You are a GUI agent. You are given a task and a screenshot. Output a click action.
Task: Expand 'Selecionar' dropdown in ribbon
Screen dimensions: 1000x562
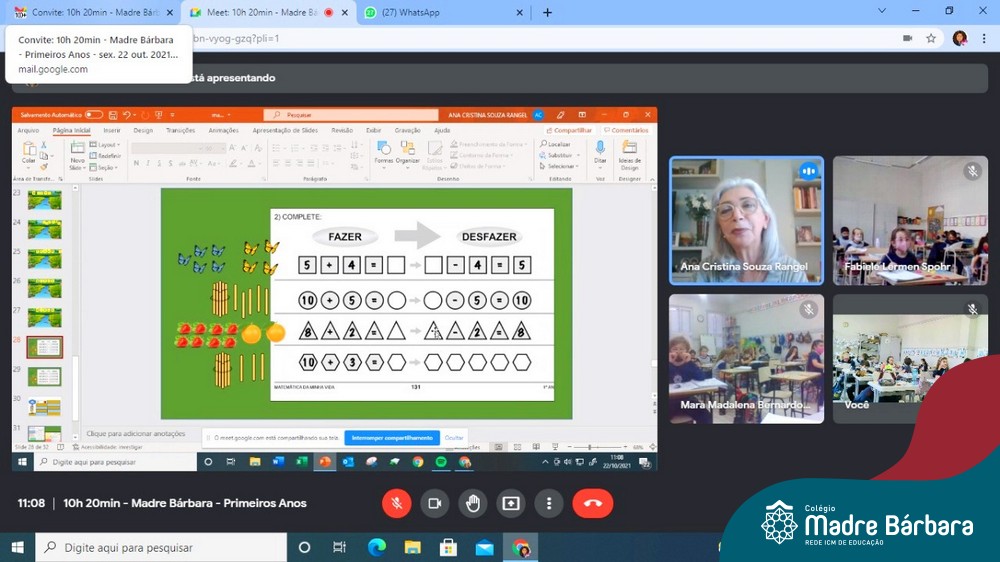click(x=559, y=166)
